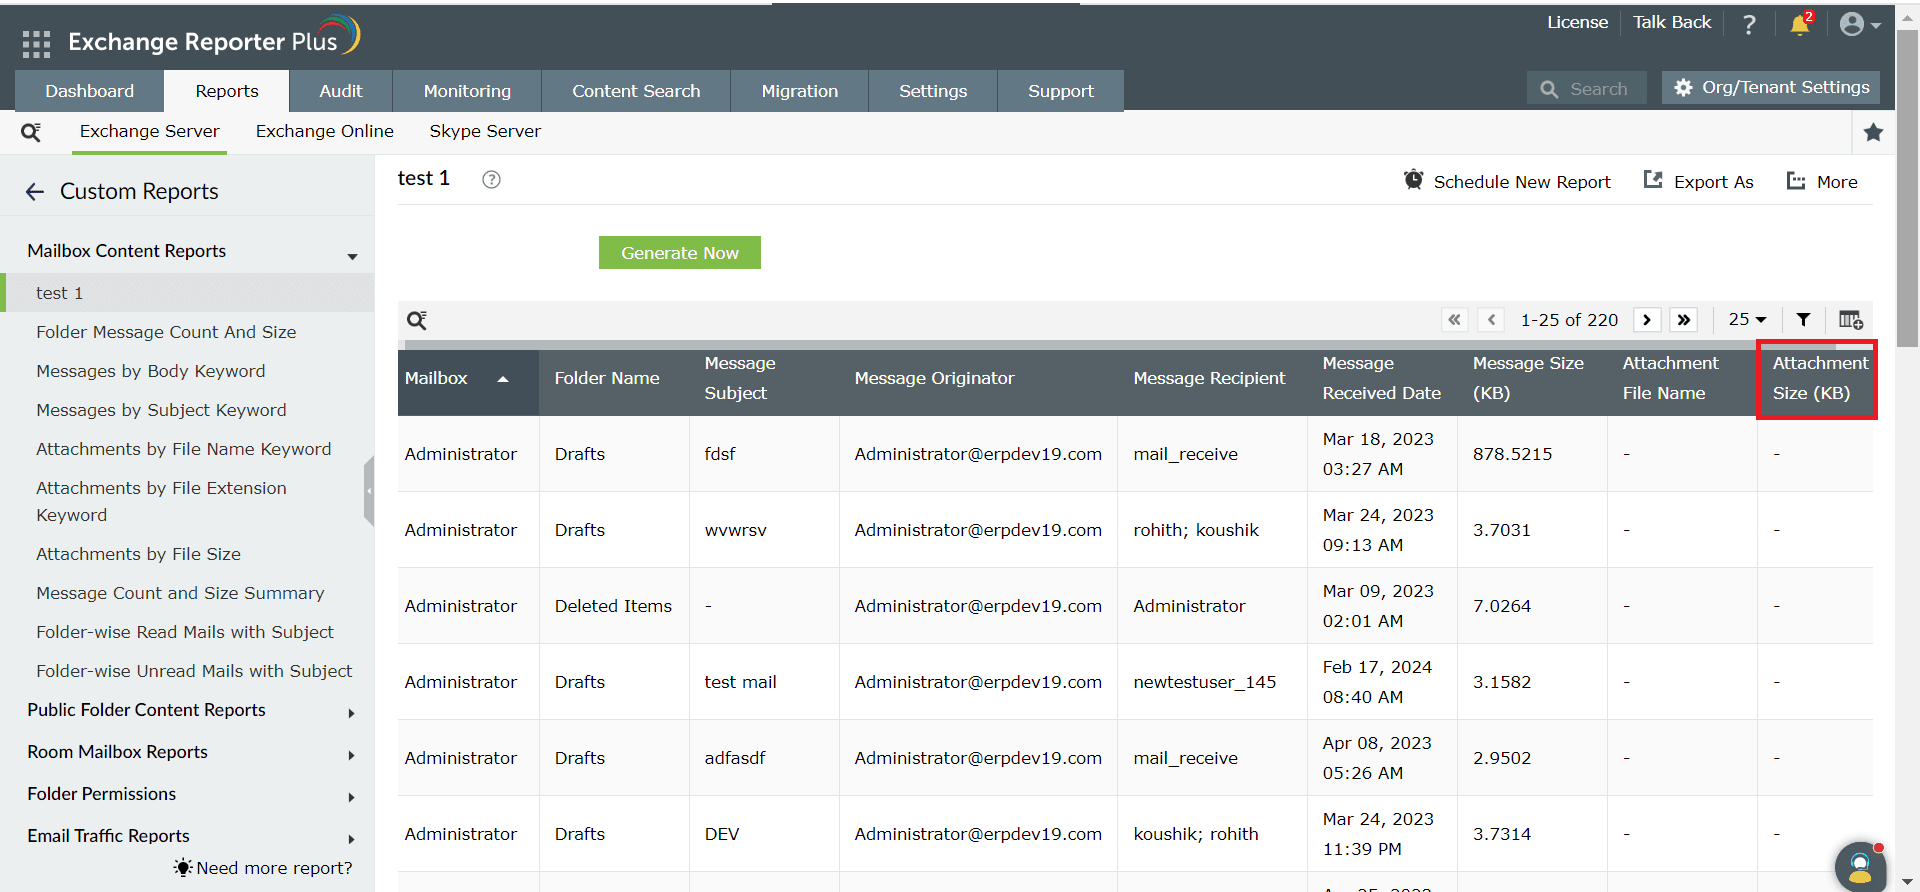The width and height of the screenshot is (1920, 892).
Task: Open Folder-wise Read Mails with Subject
Action: 185,632
